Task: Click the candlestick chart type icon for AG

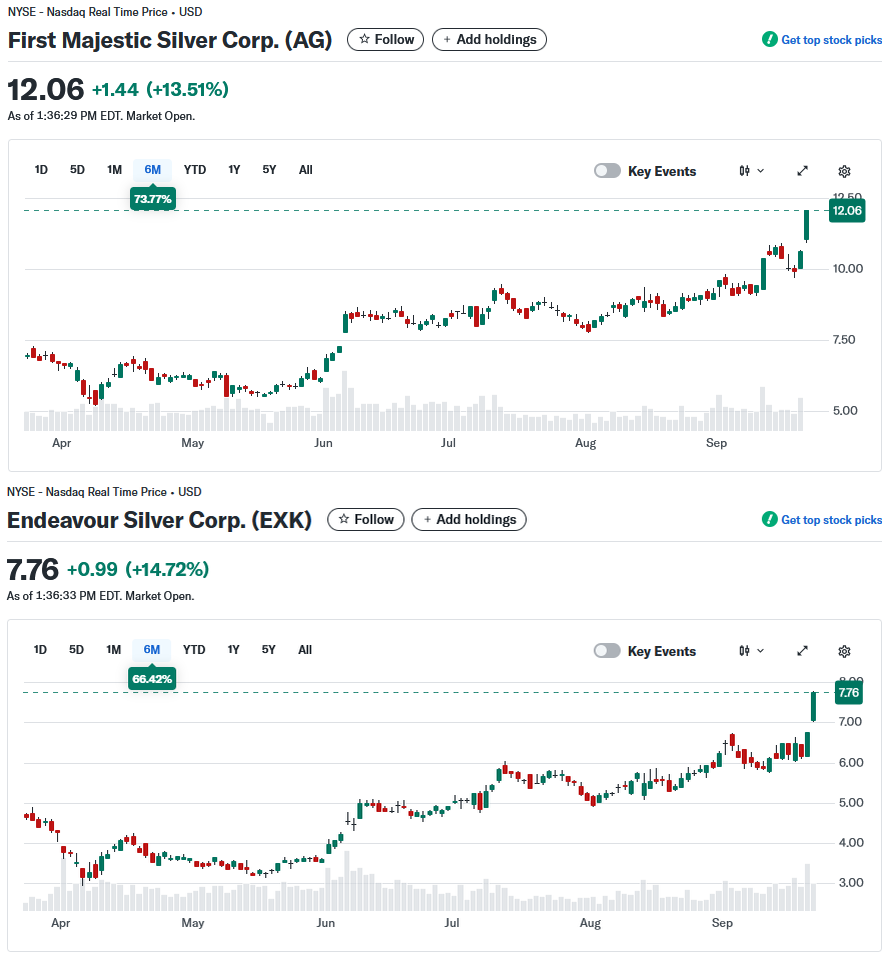Action: (x=745, y=171)
